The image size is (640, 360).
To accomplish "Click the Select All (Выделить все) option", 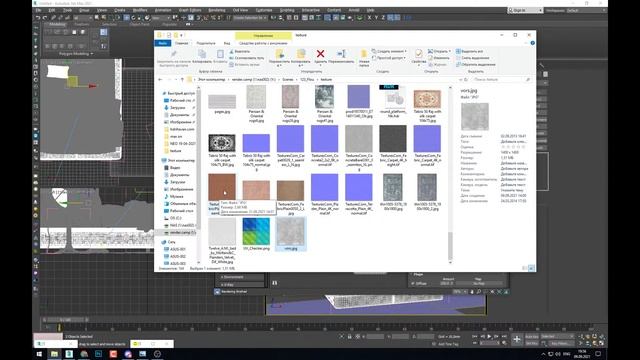I will coord(469,51).
